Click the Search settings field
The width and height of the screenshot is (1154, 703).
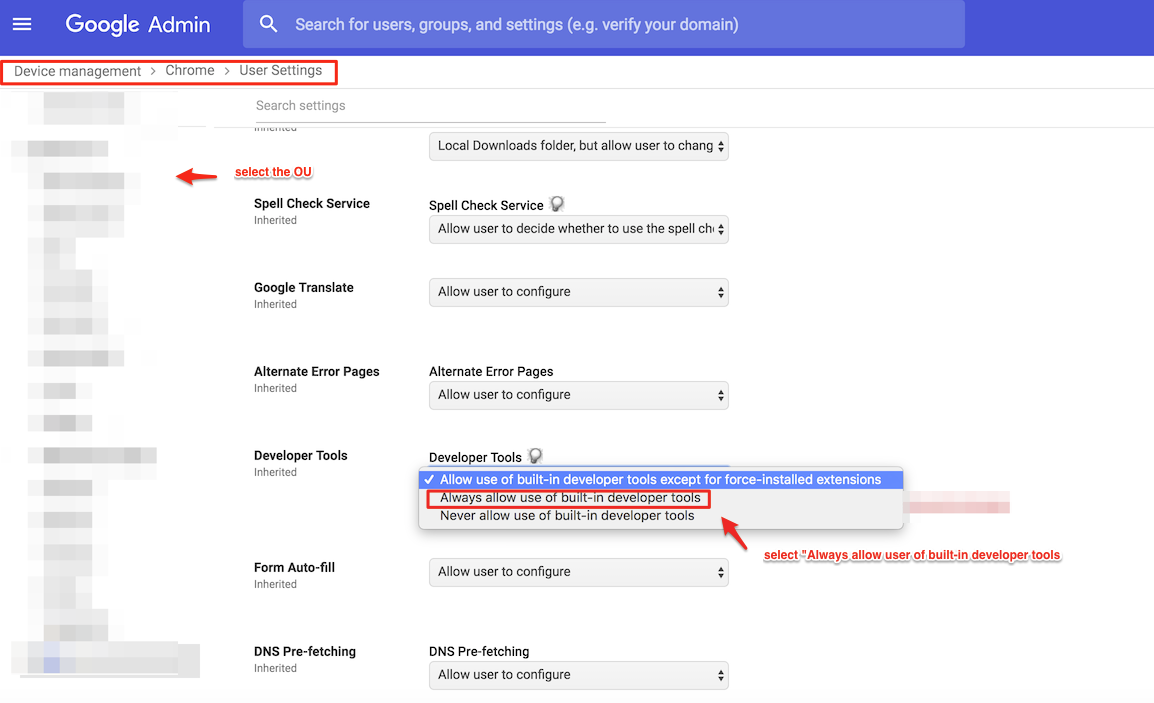[x=430, y=106]
